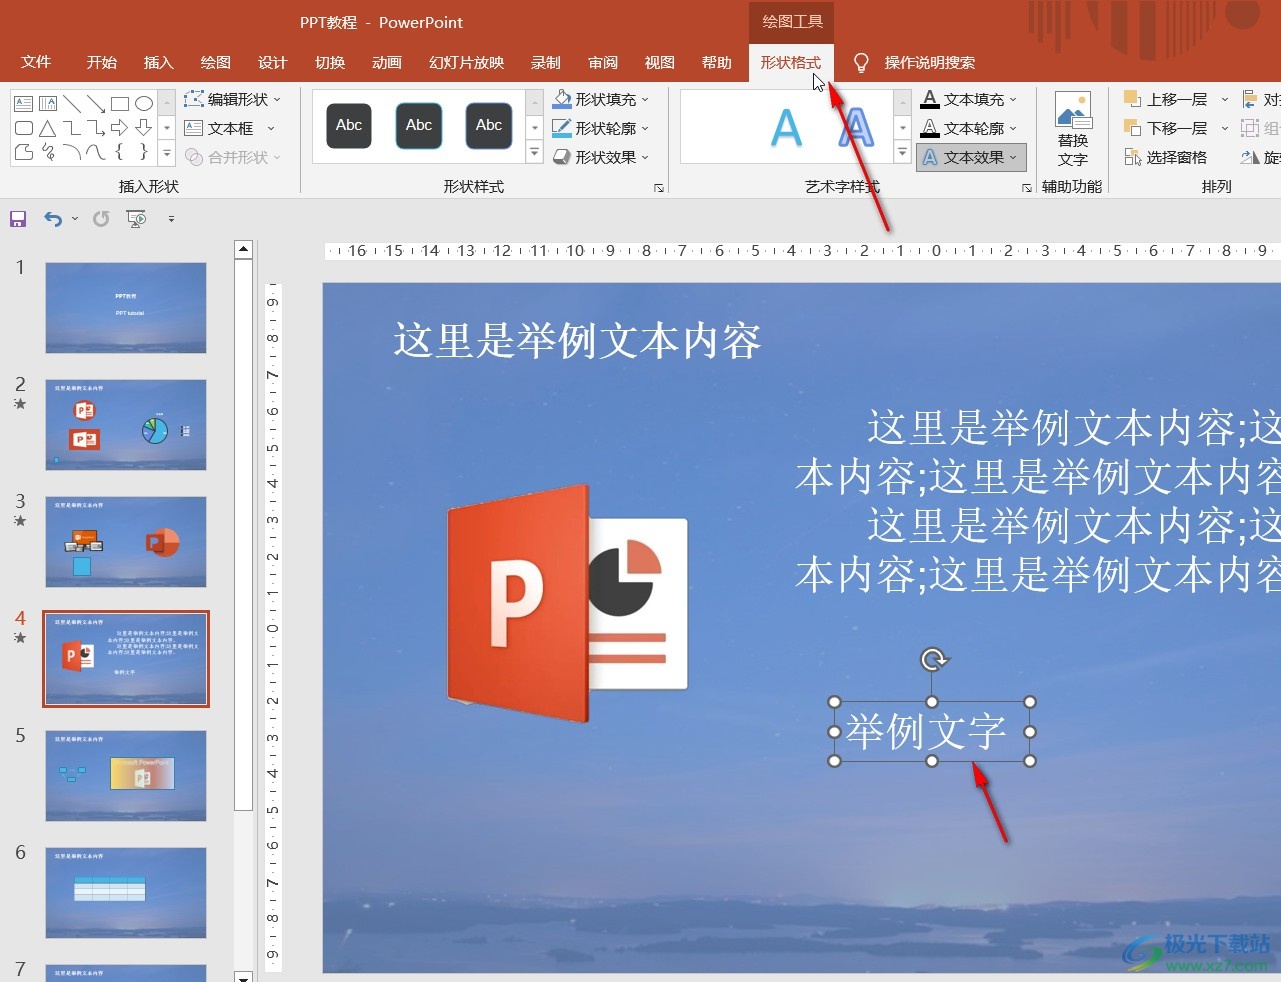Switch to the 开始 tab
The image size is (1281, 982).
[102, 62]
